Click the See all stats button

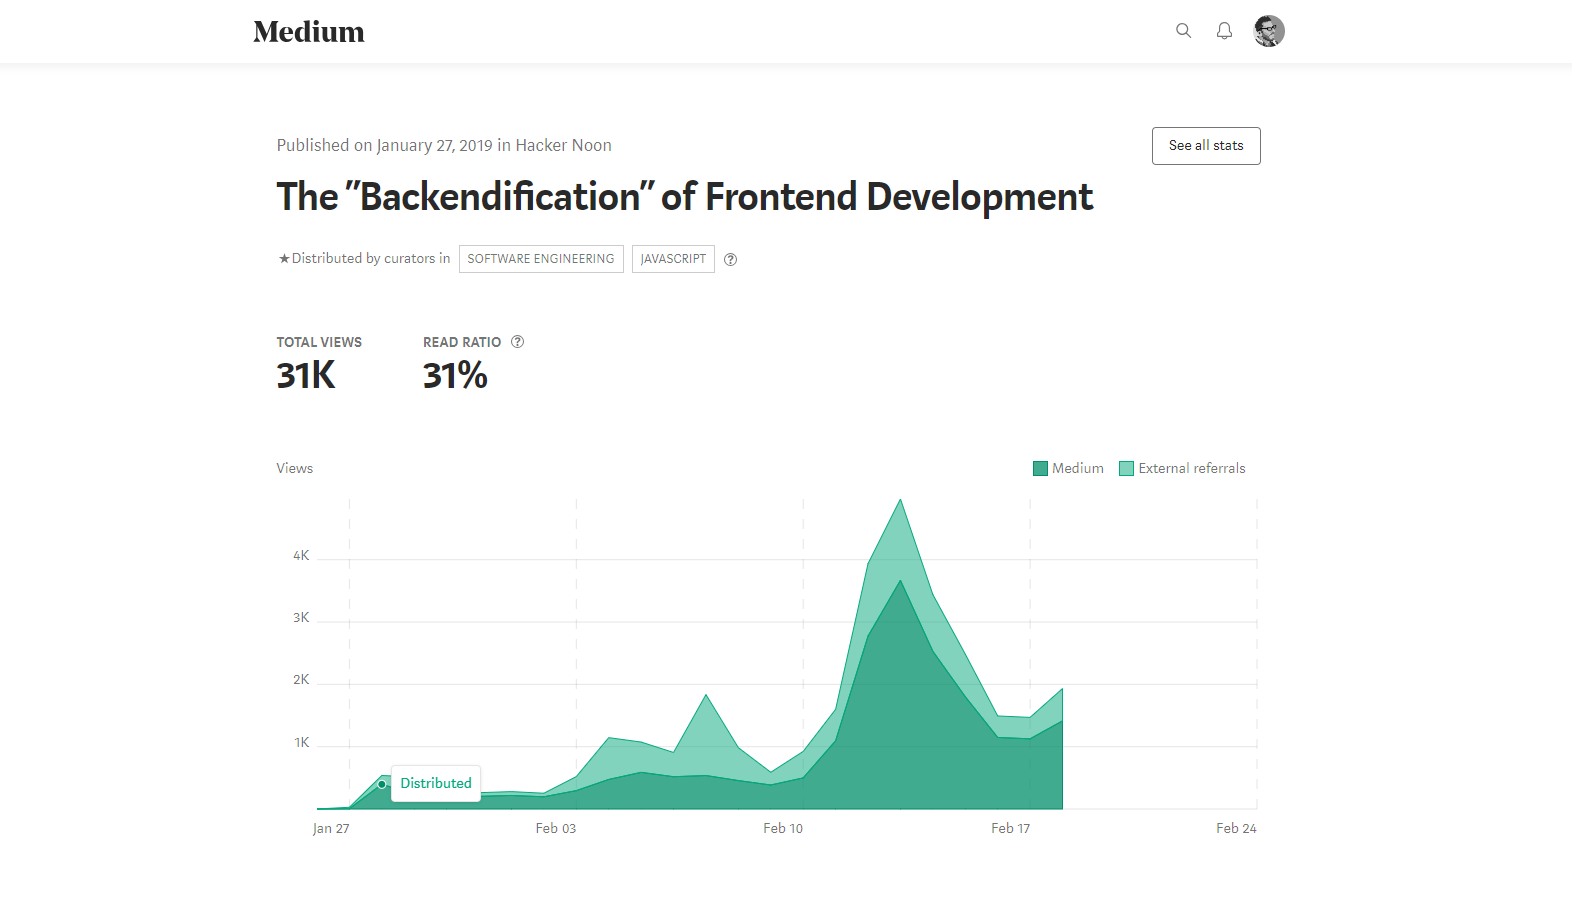pos(1206,146)
